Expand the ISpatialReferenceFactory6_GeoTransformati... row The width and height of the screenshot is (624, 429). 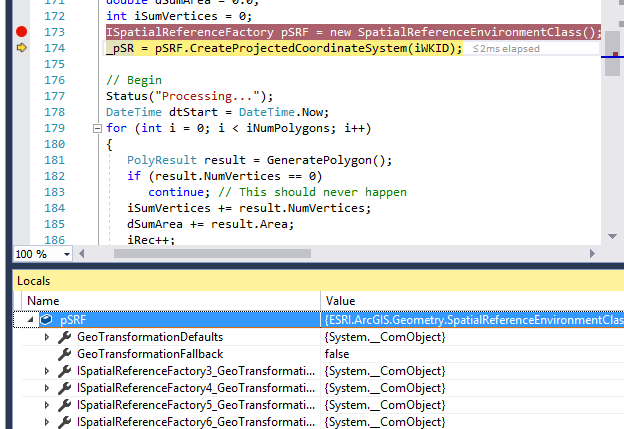coord(47,422)
